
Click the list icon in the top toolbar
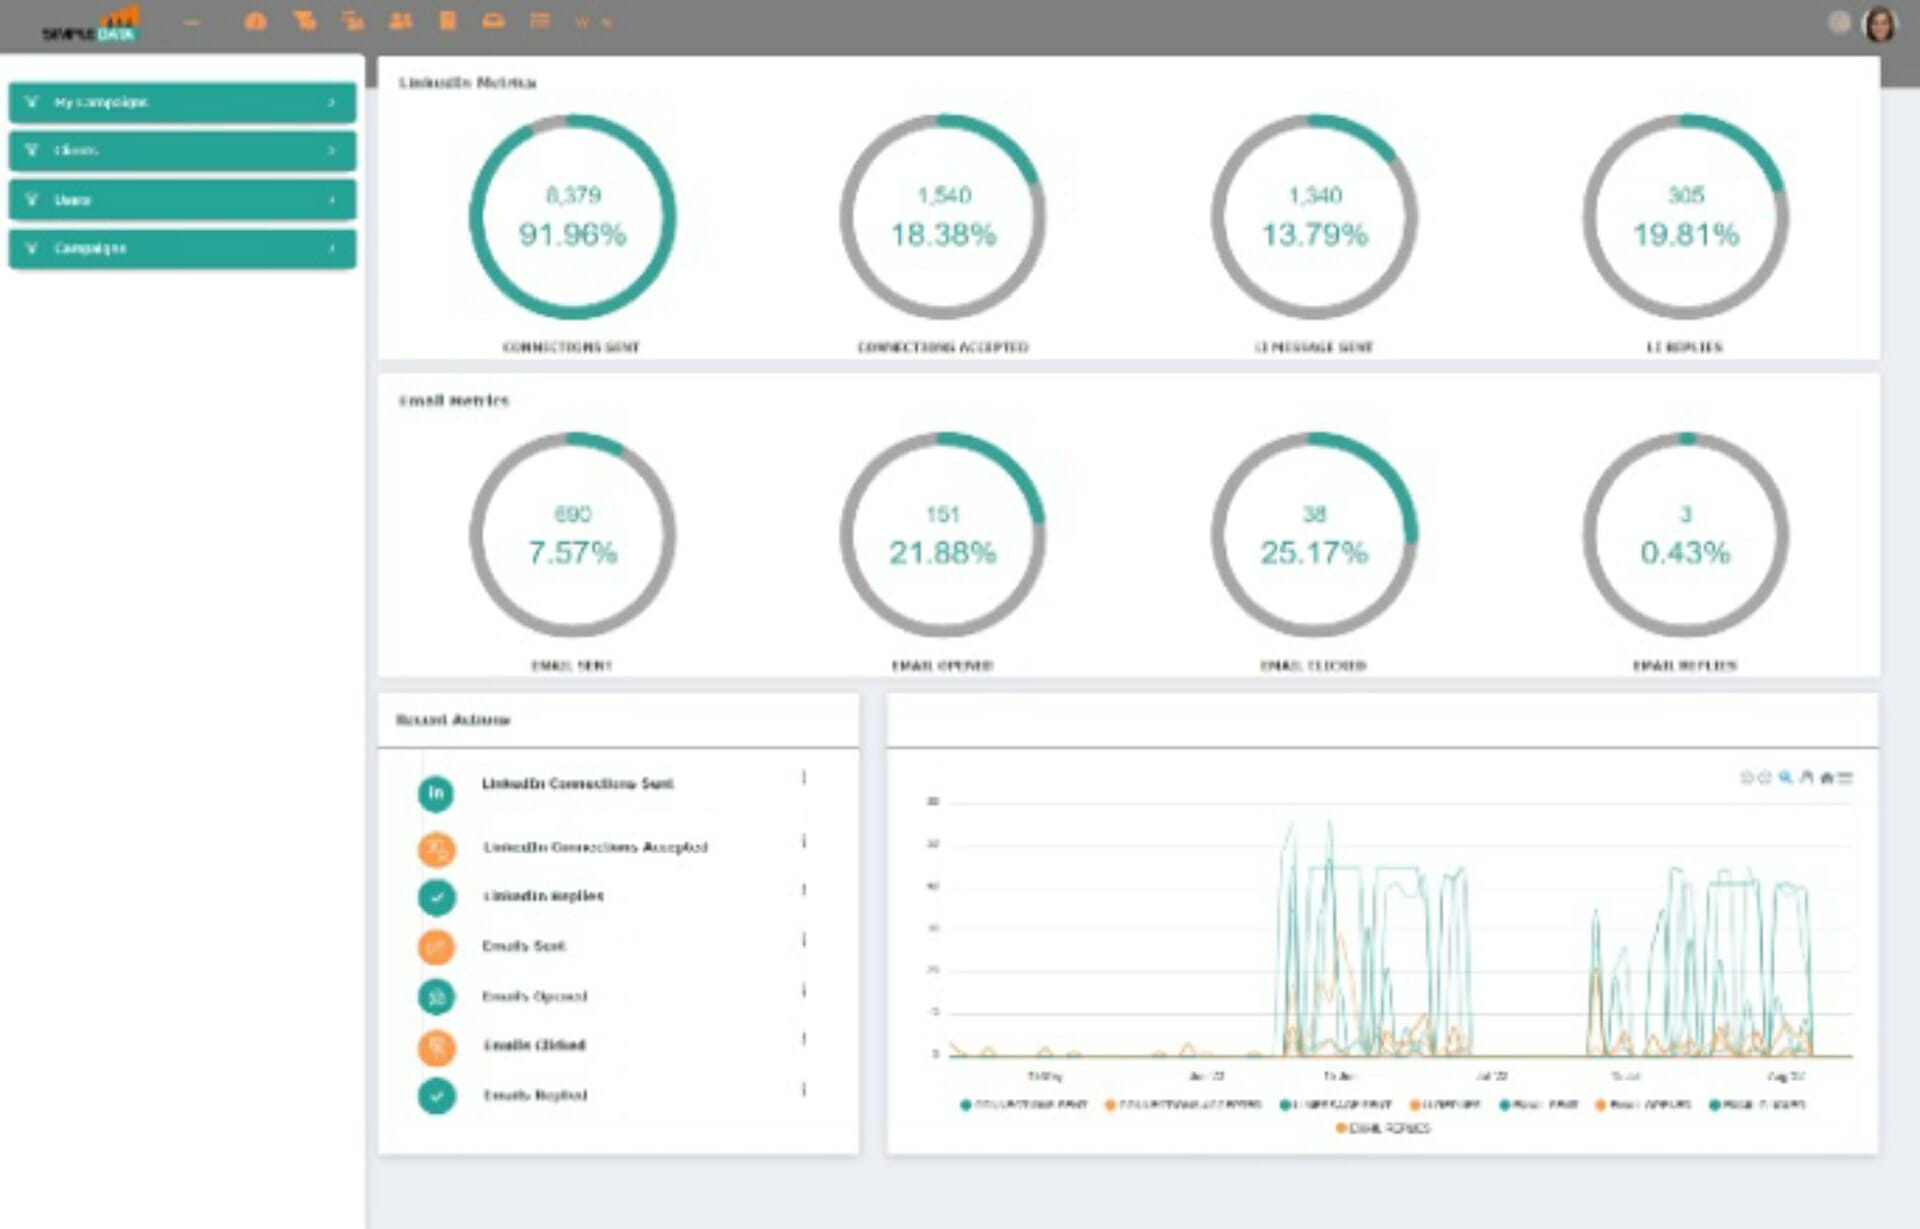(x=540, y=21)
